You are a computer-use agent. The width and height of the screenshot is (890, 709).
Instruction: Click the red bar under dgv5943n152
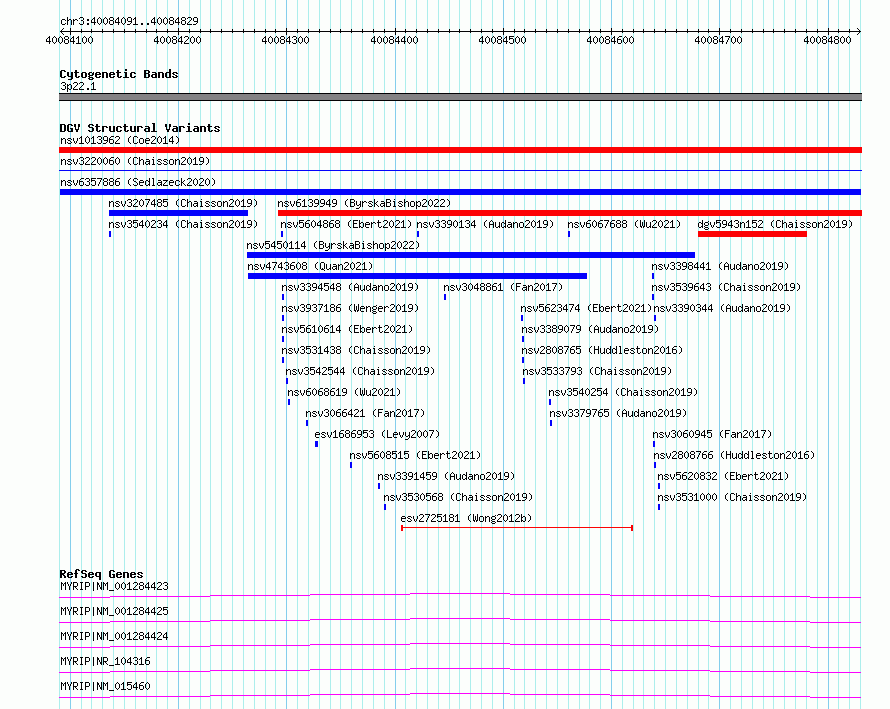pyautogui.click(x=752, y=234)
